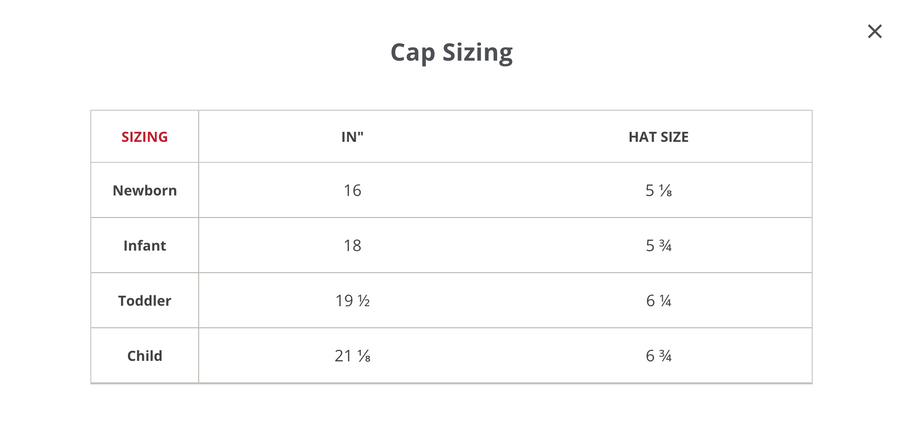
Task: Click the Toddler hat size 6 ¼
Action: (658, 300)
